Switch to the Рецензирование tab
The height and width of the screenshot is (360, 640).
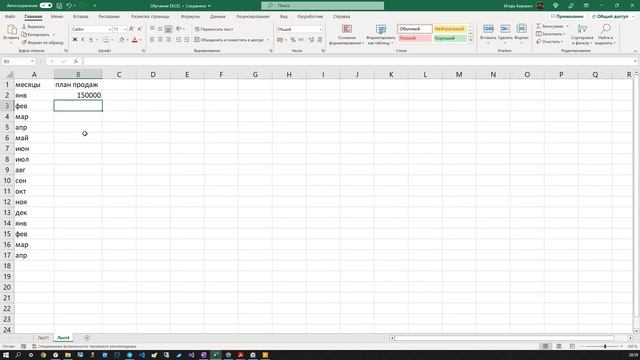[253, 16]
